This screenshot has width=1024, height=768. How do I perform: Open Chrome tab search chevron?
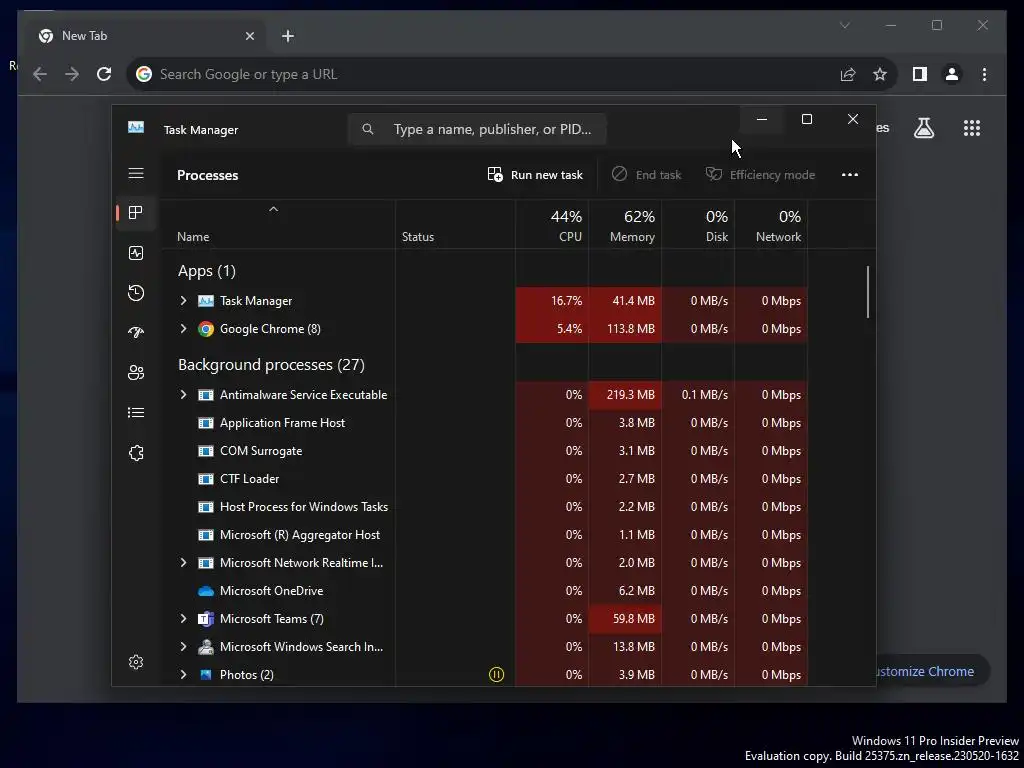point(844,25)
